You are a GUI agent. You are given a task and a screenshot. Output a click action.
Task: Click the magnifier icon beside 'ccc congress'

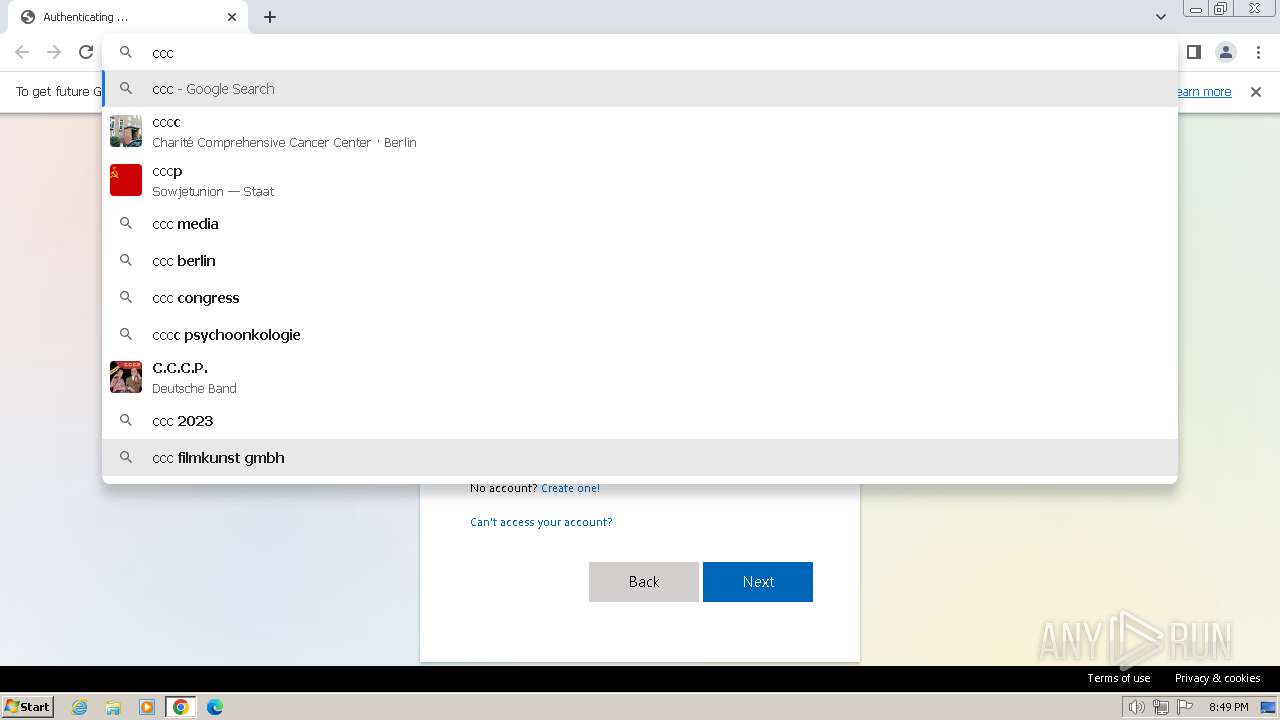click(126, 297)
